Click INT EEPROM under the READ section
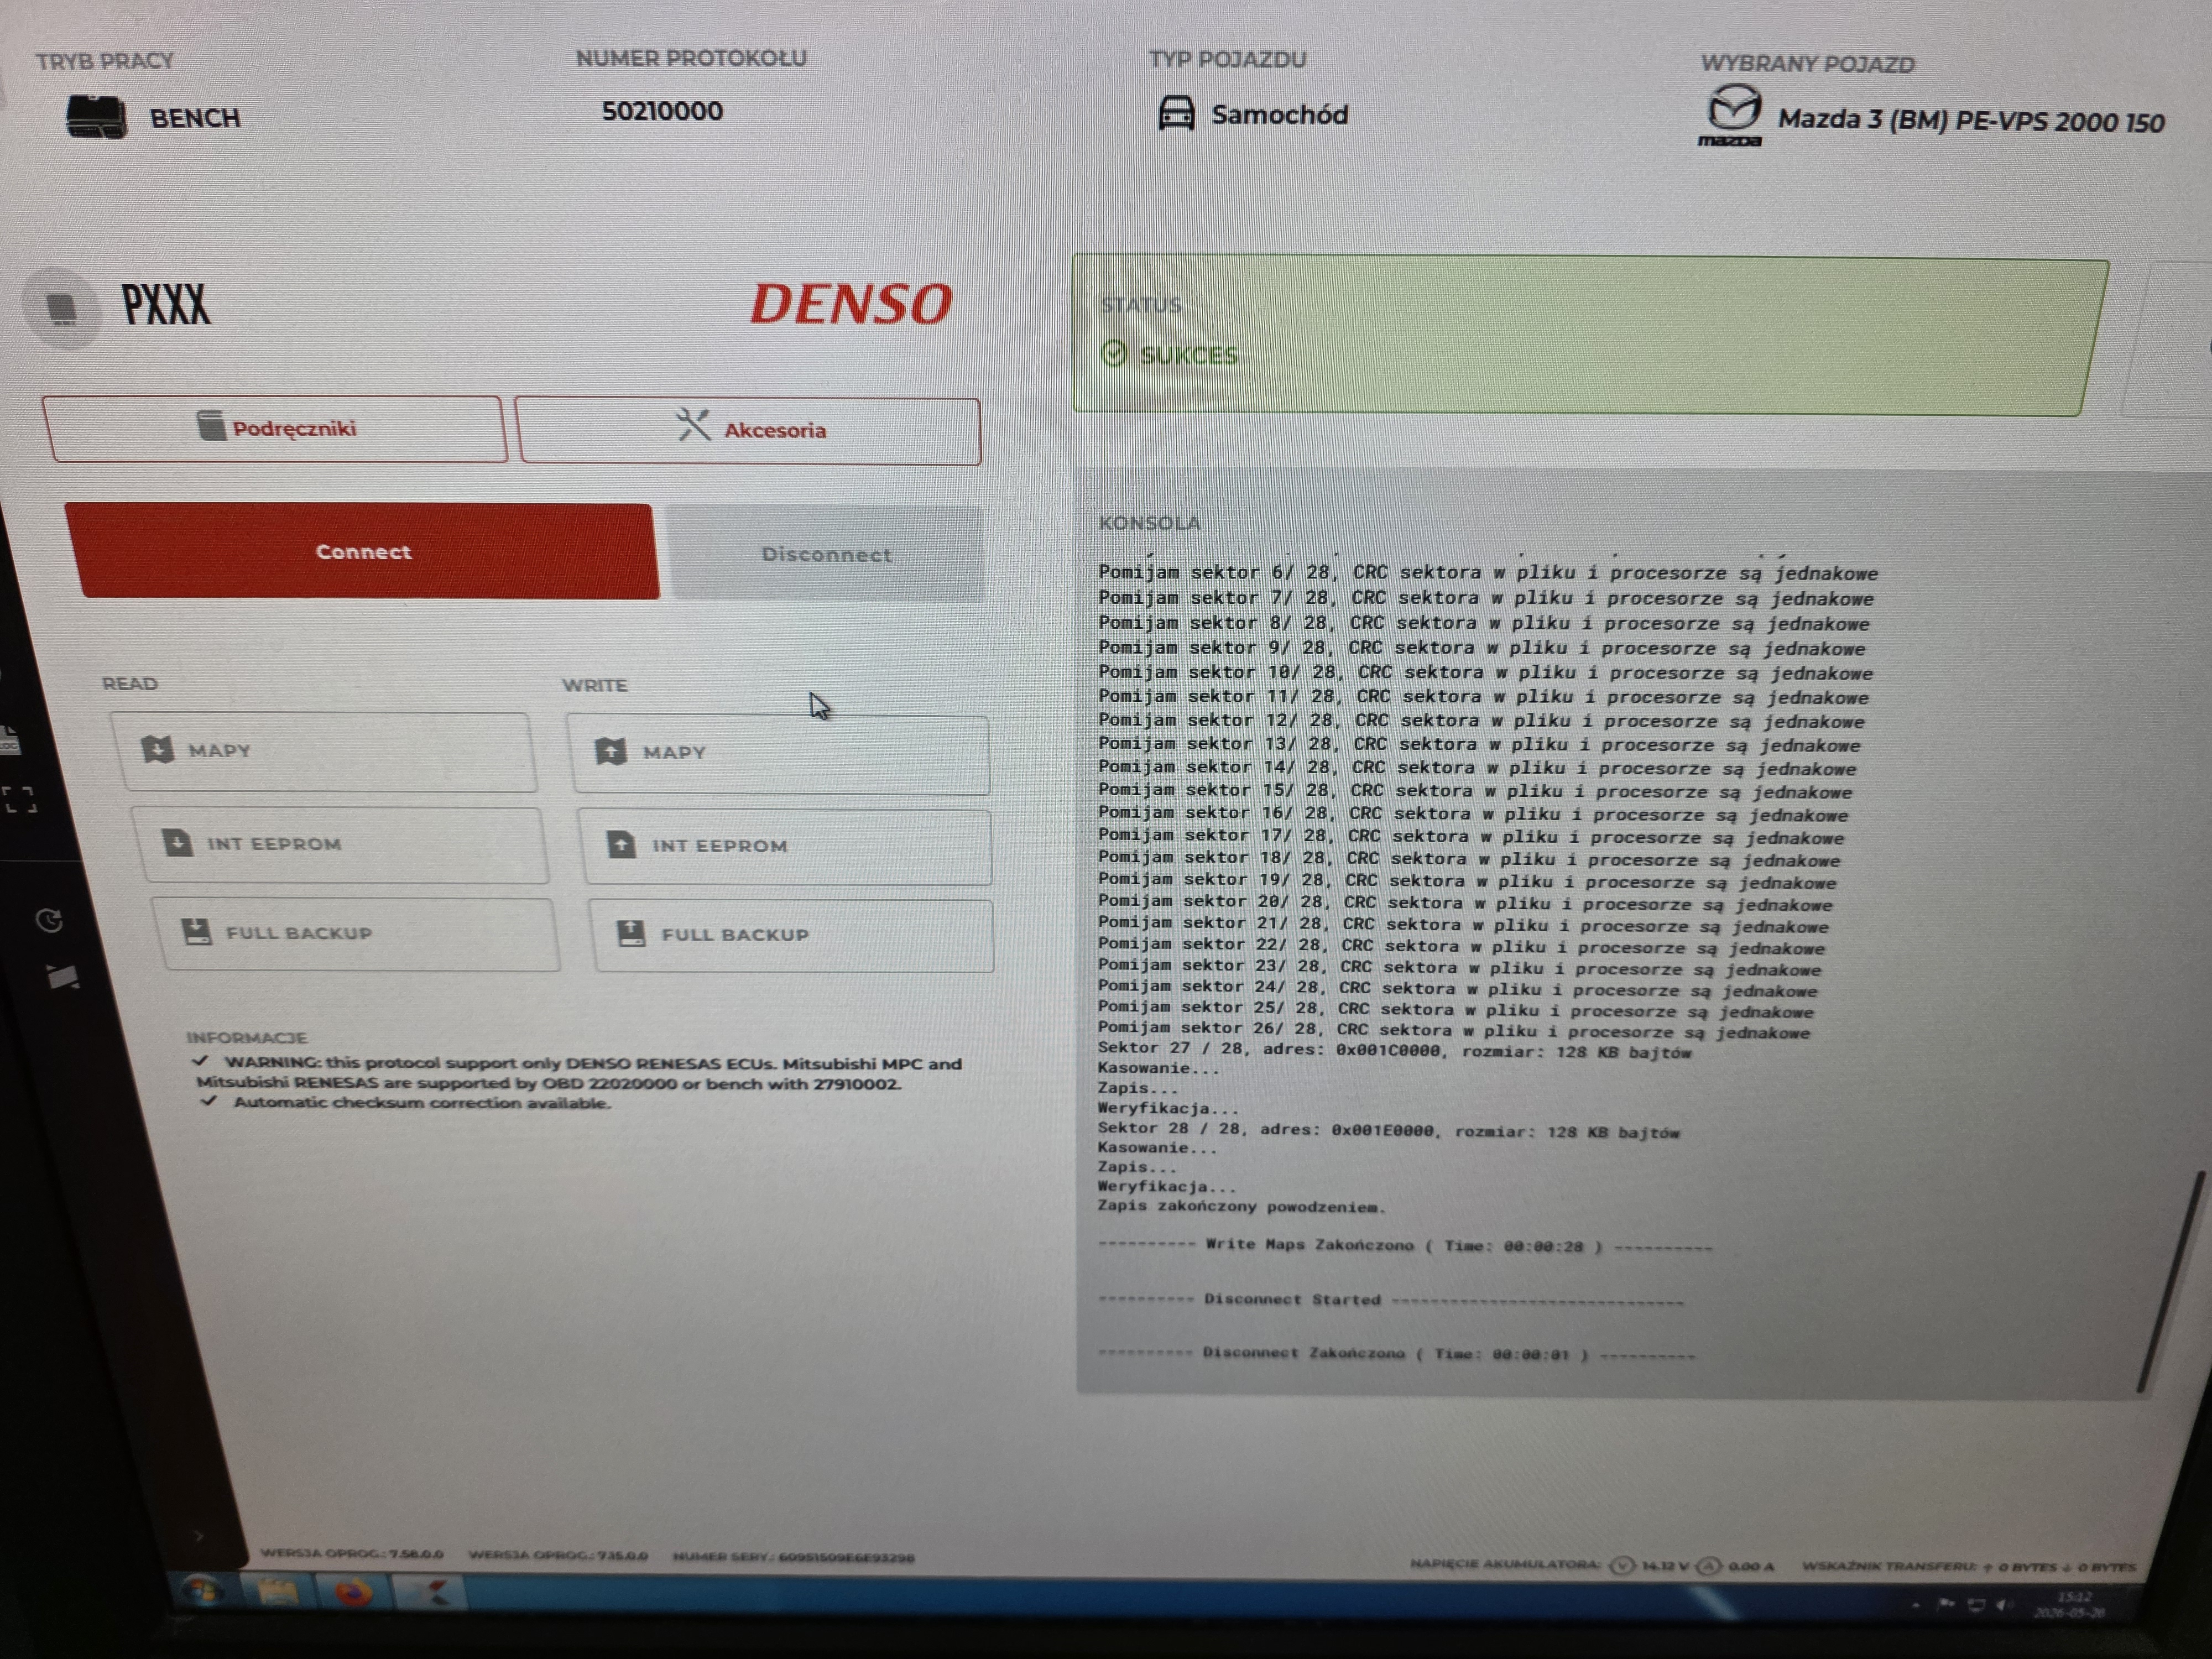The height and width of the screenshot is (1659, 2212). (340, 844)
